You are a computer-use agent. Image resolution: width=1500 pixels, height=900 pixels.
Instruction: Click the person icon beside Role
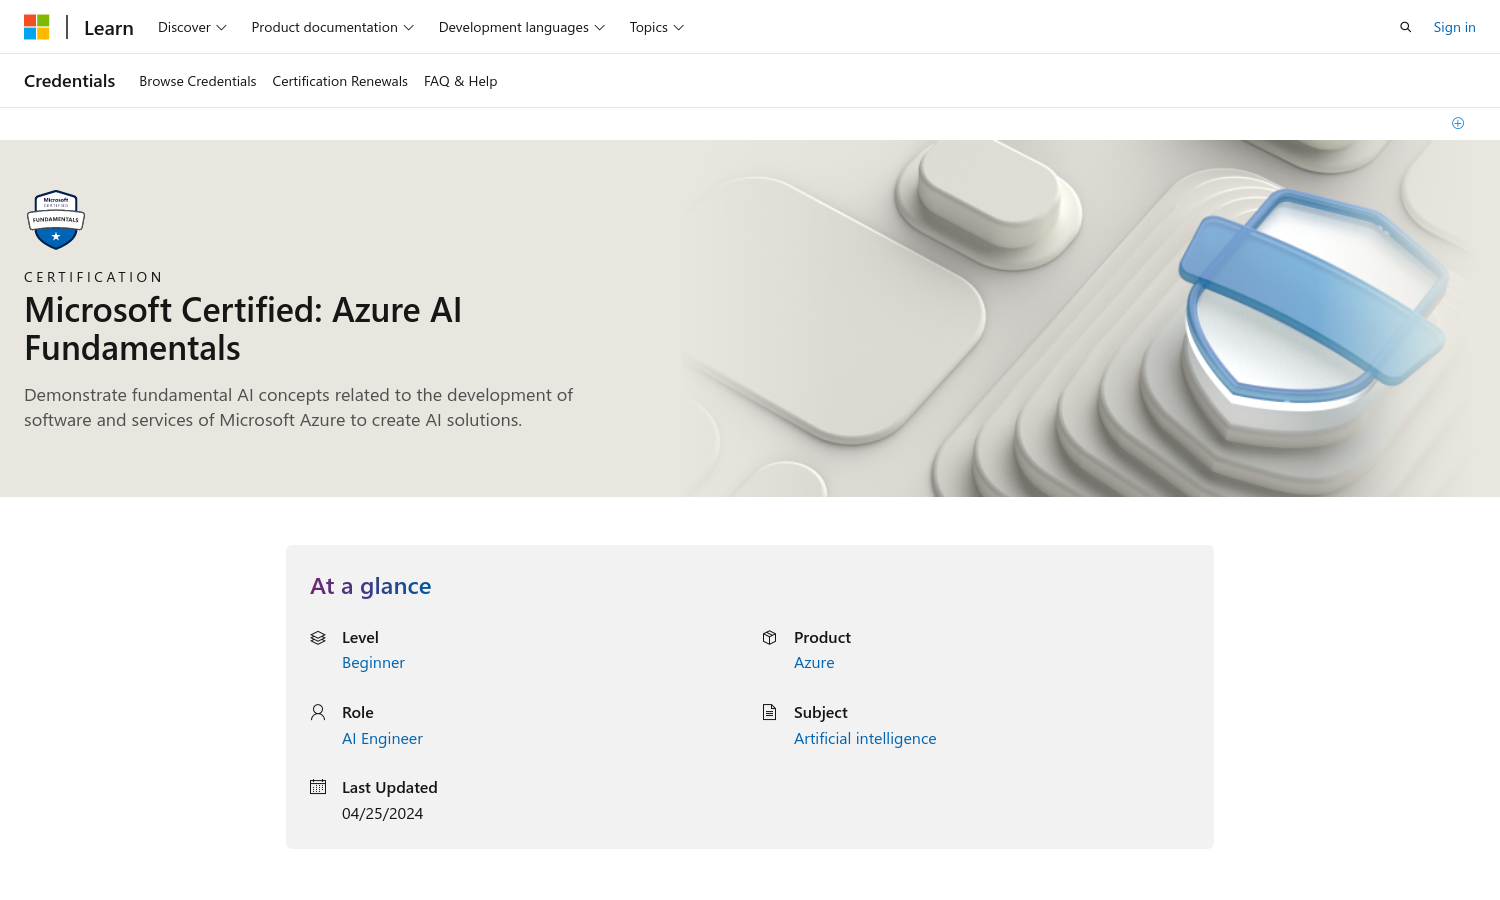[x=318, y=712]
